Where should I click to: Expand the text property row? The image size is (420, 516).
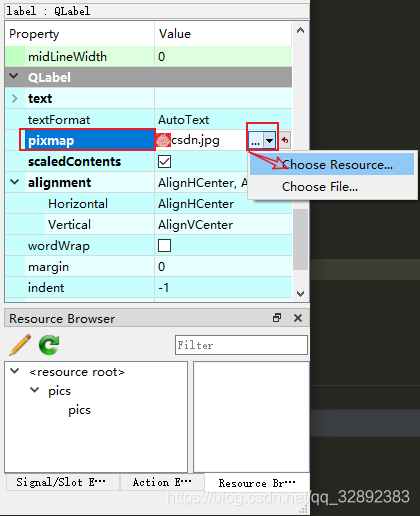[x=14, y=98]
